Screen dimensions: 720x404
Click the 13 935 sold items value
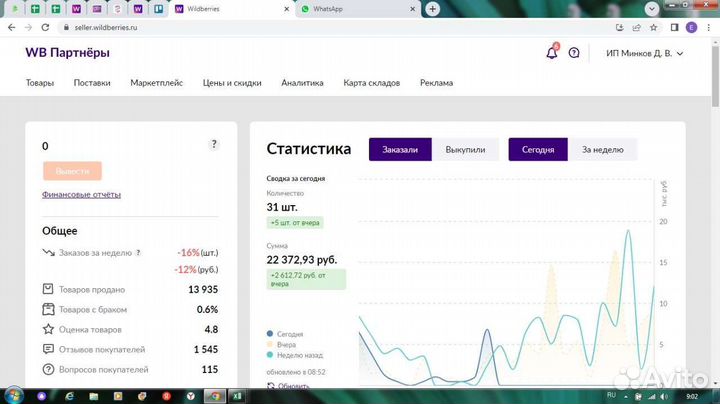pyautogui.click(x=203, y=289)
